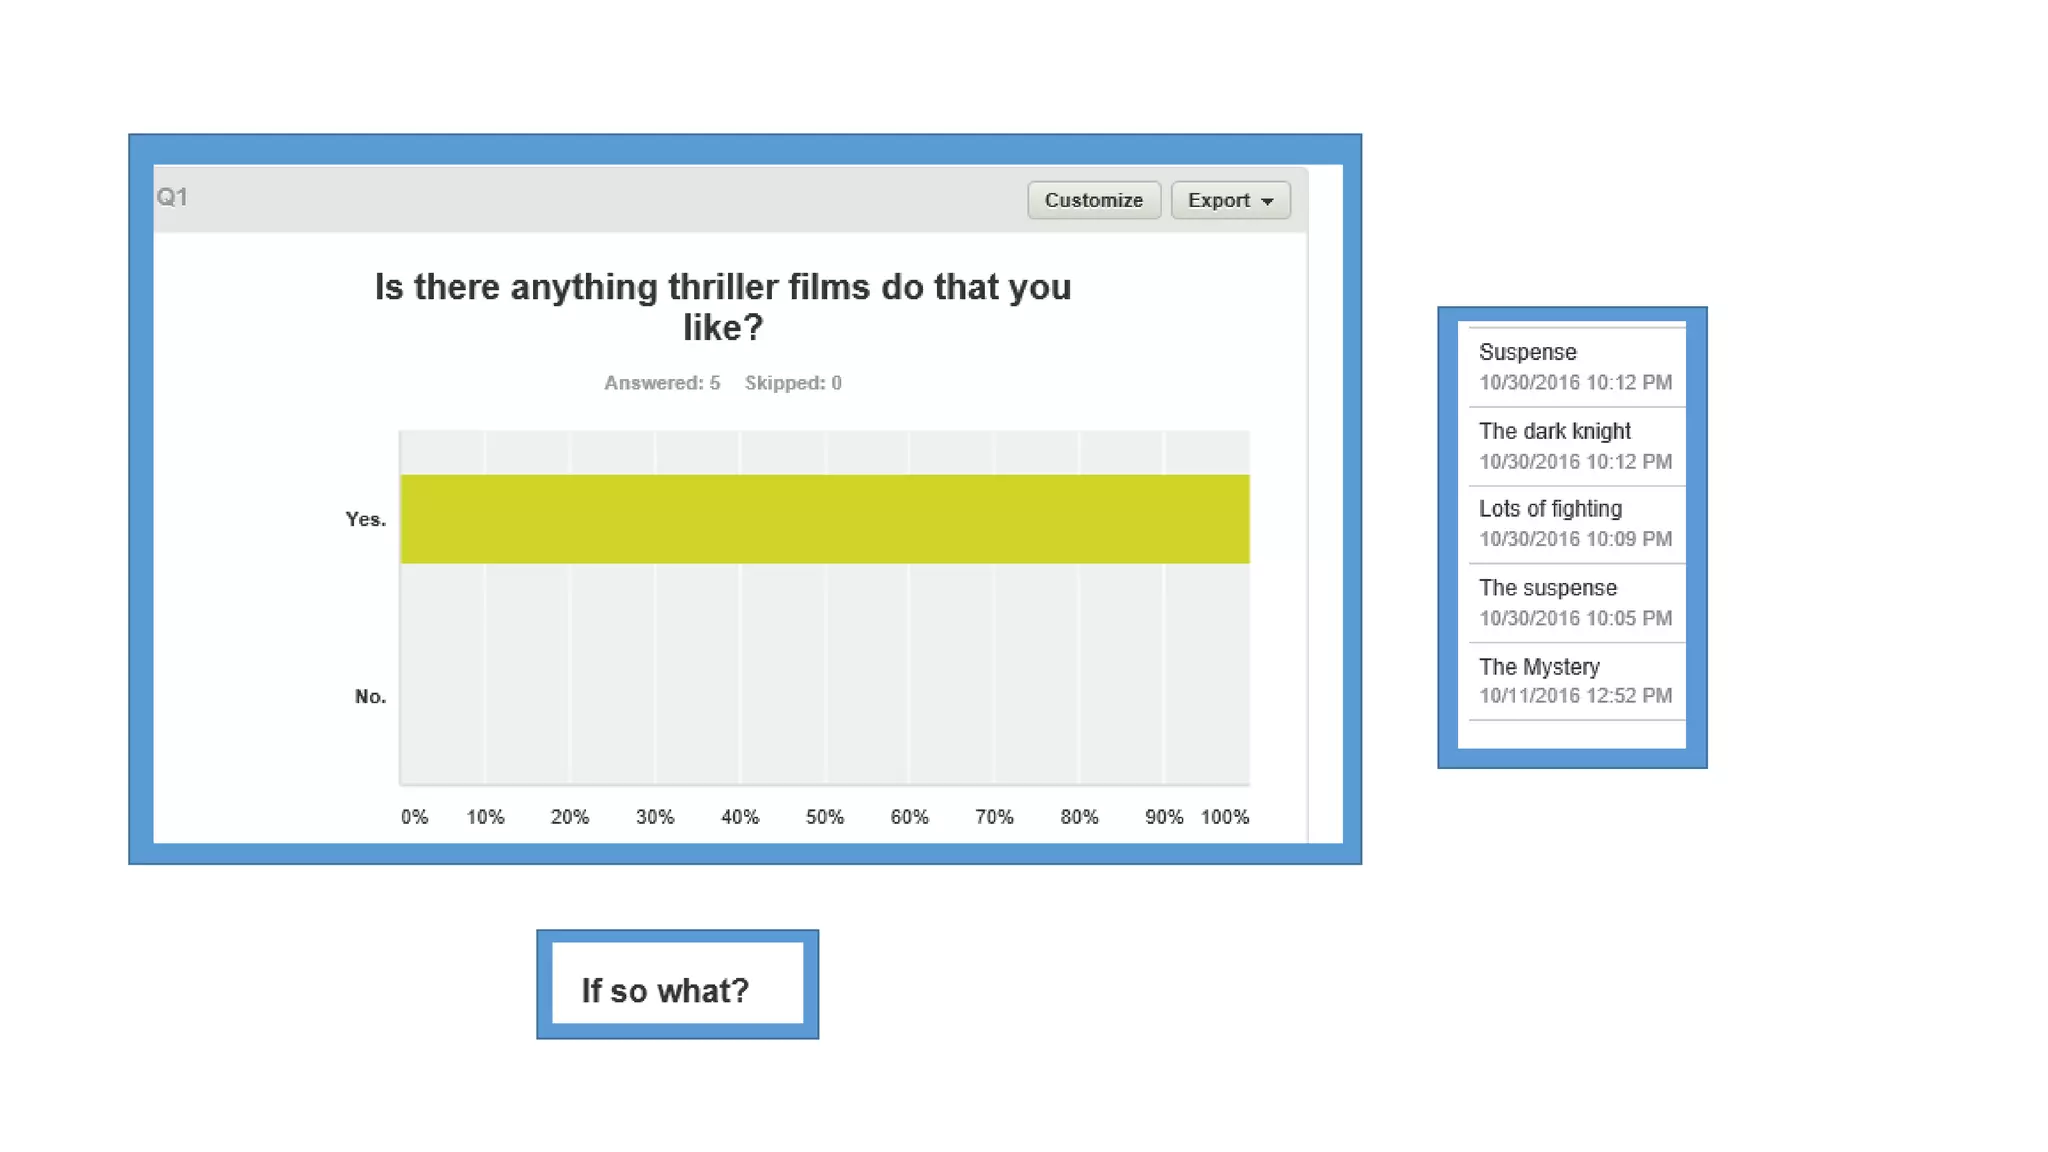Click the 'Answered: 5' text

[661, 383]
